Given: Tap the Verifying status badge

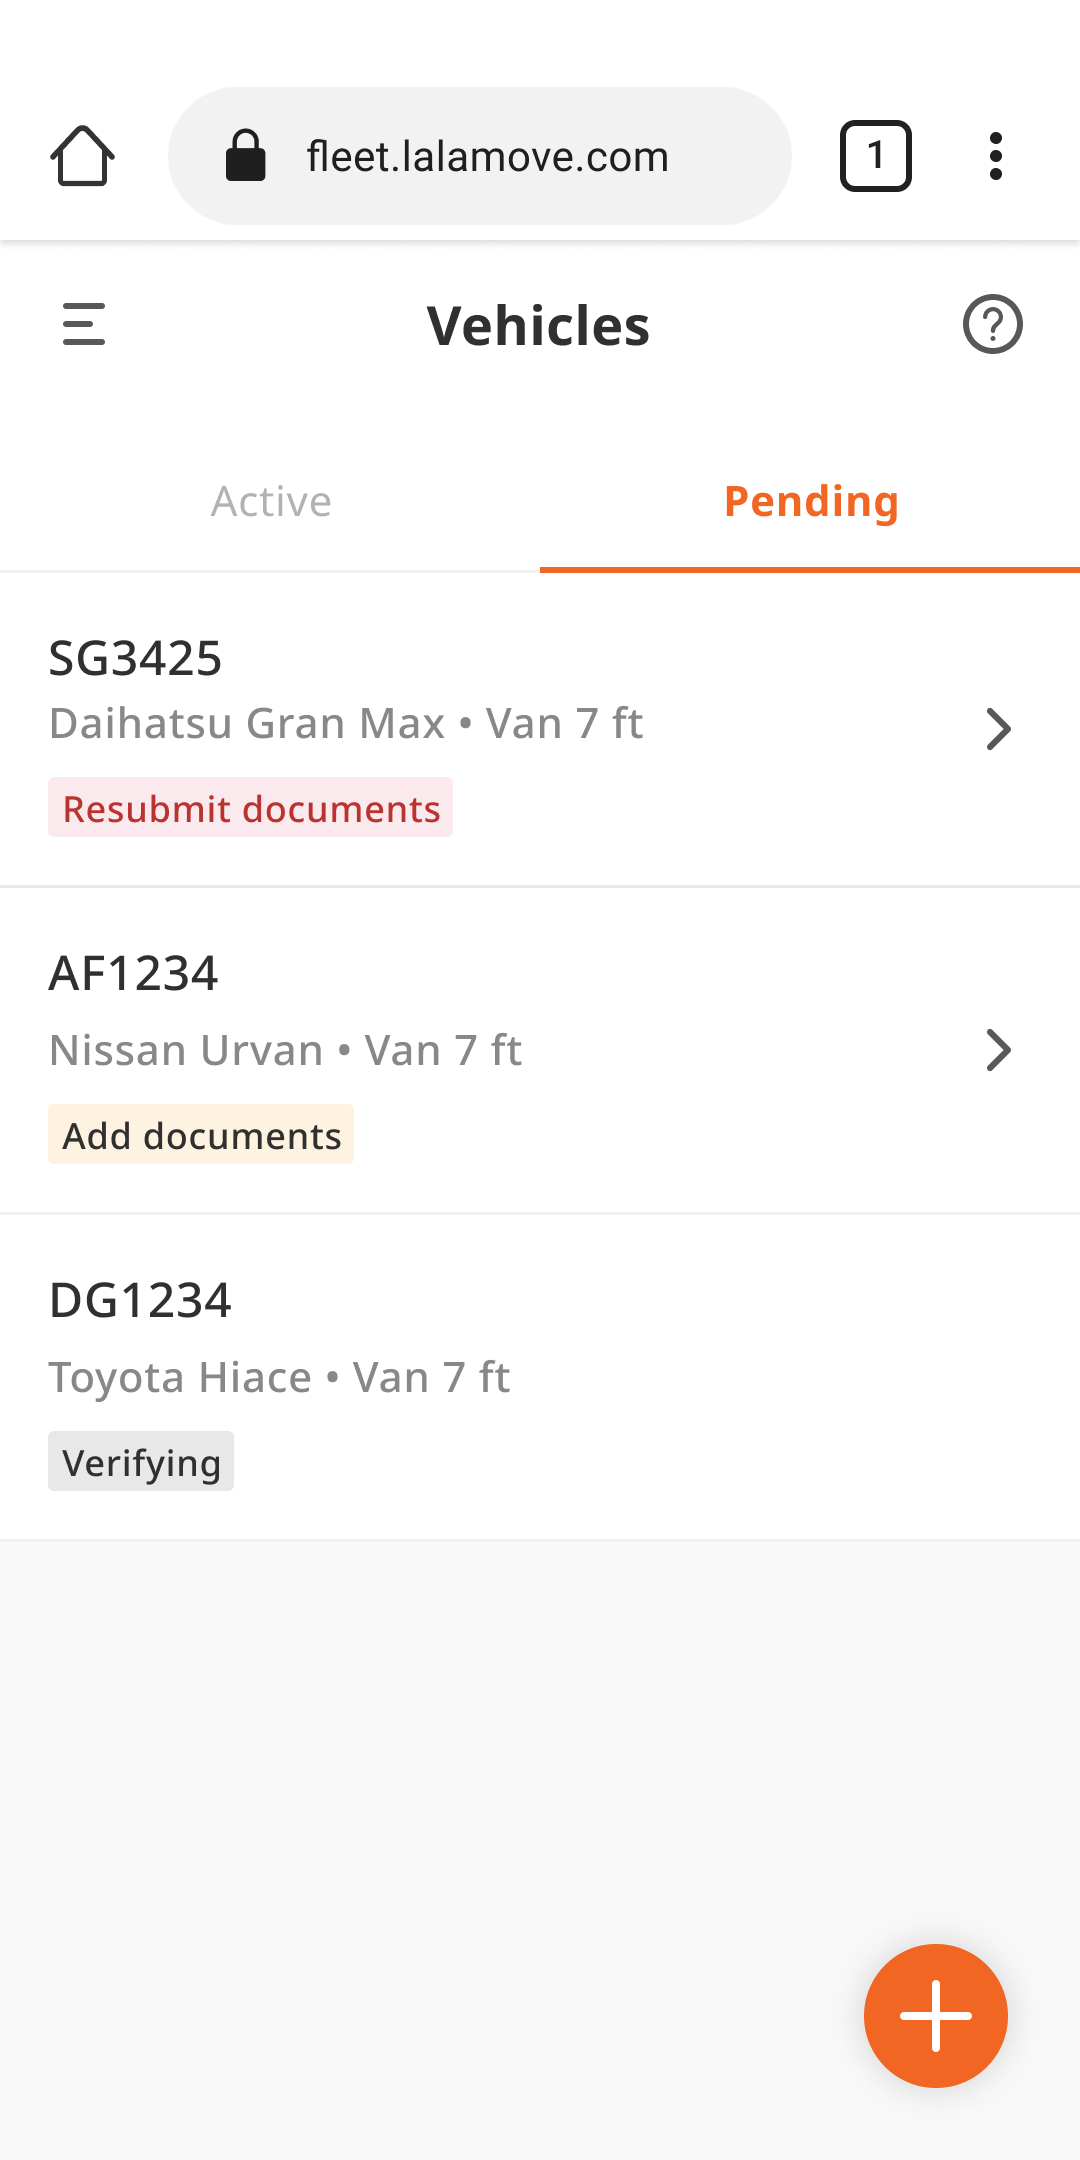Looking at the screenshot, I should [x=141, y=1462].
